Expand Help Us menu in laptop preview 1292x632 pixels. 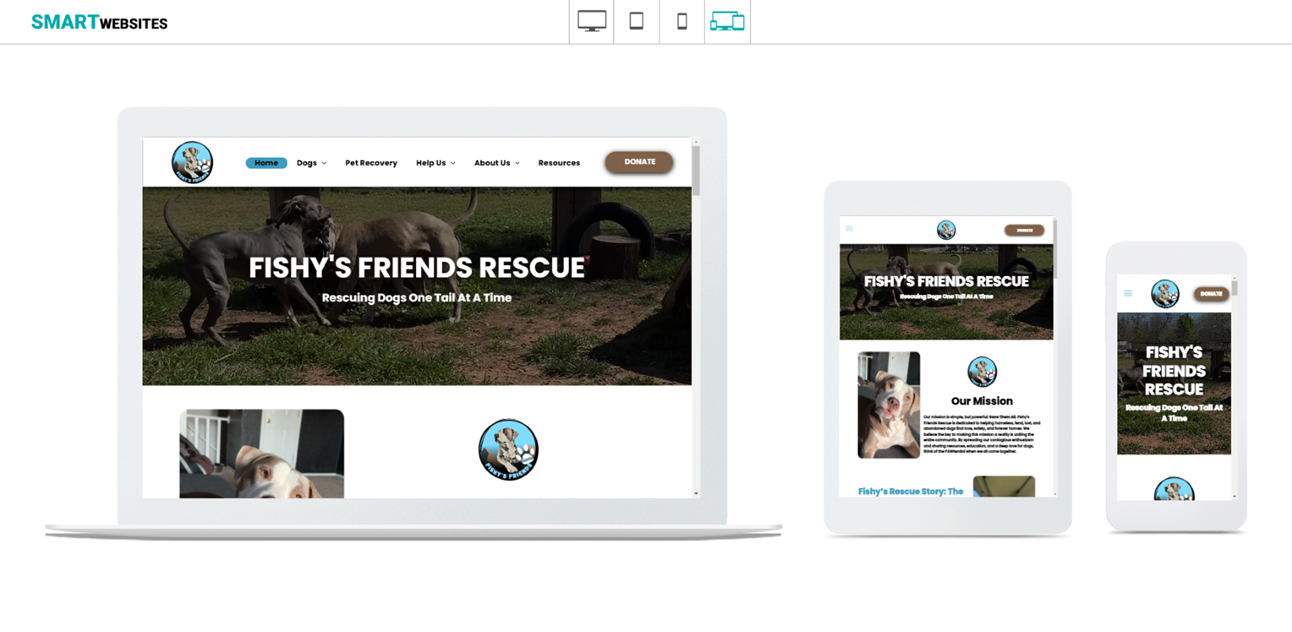point(435,163)
